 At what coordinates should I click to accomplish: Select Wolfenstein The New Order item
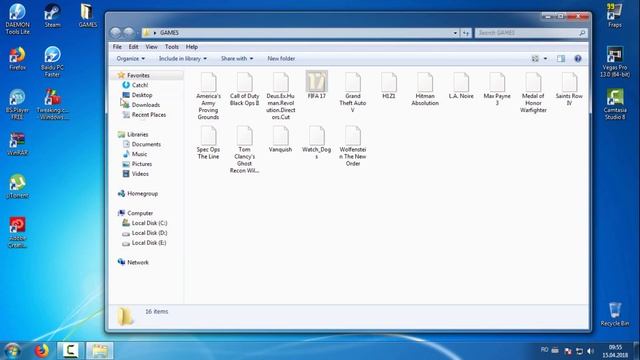click(x=353, y=146)
